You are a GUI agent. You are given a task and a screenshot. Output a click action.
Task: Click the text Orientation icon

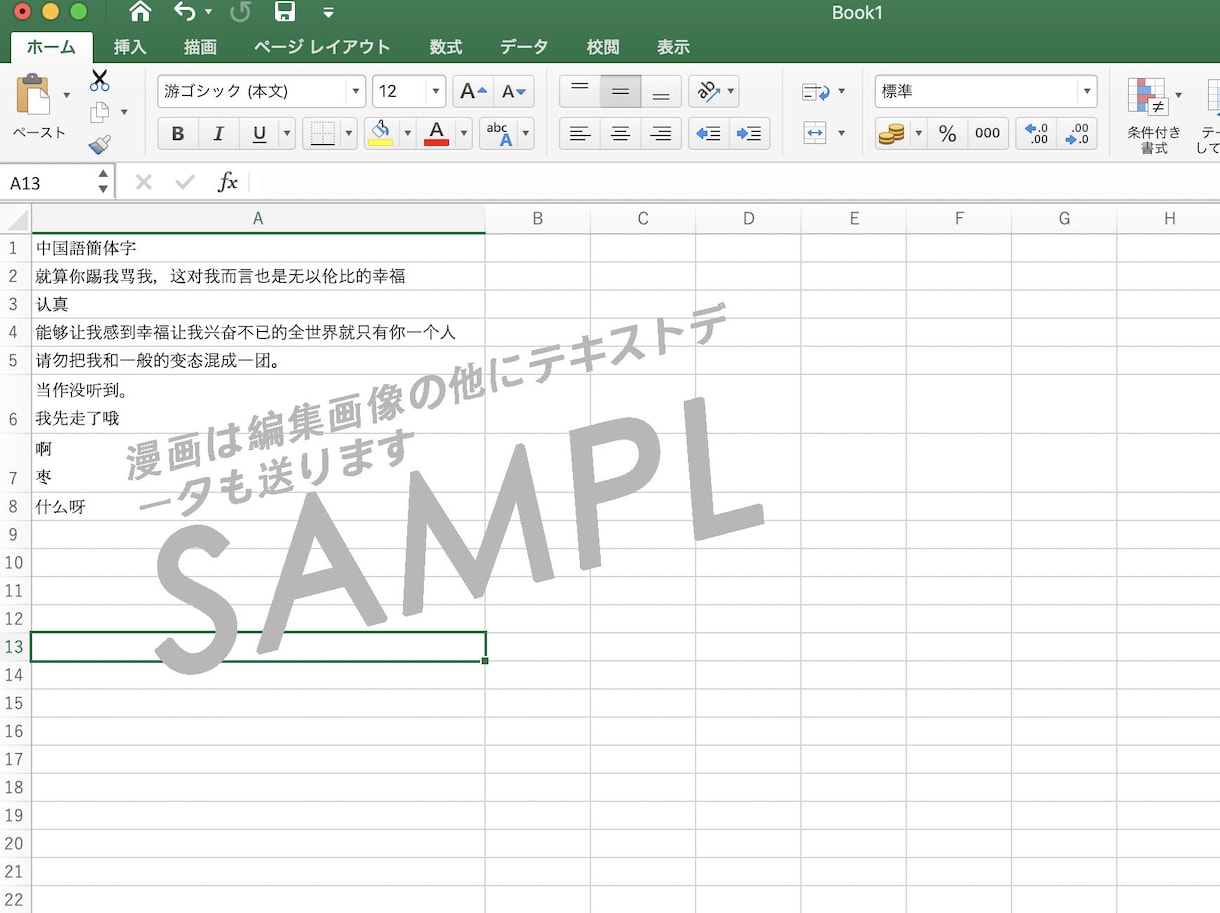708,91
